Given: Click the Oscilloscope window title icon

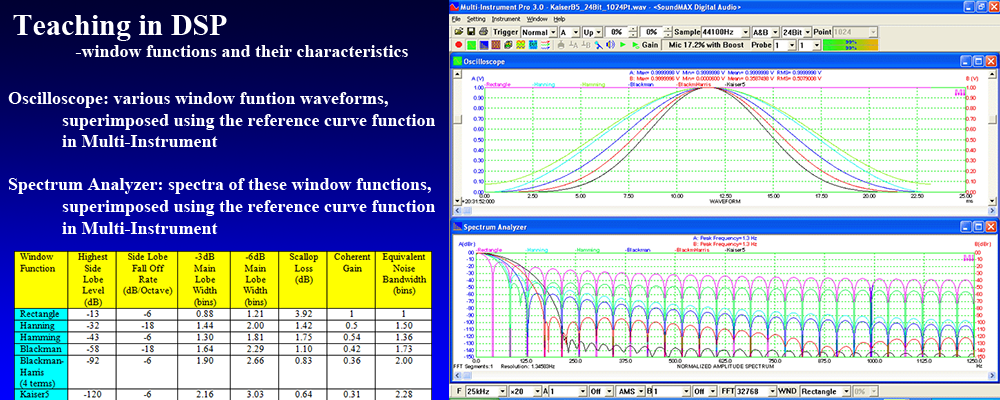Looking at the screenshot, I should point(457,62).
